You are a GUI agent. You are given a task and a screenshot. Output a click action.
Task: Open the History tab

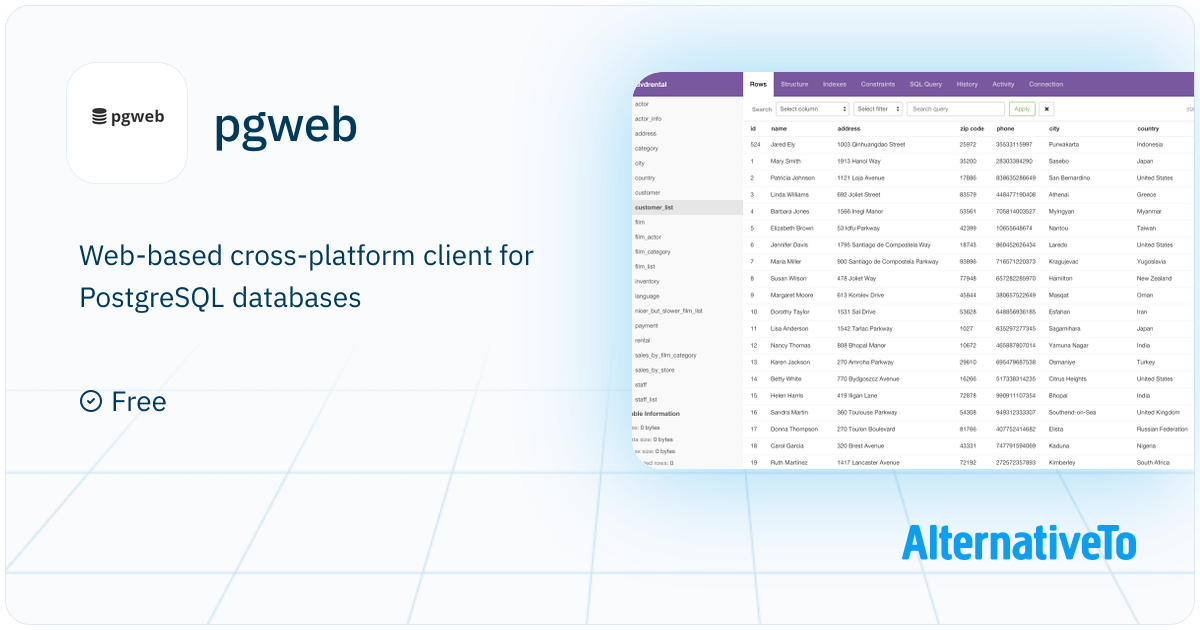pos(967,84)
